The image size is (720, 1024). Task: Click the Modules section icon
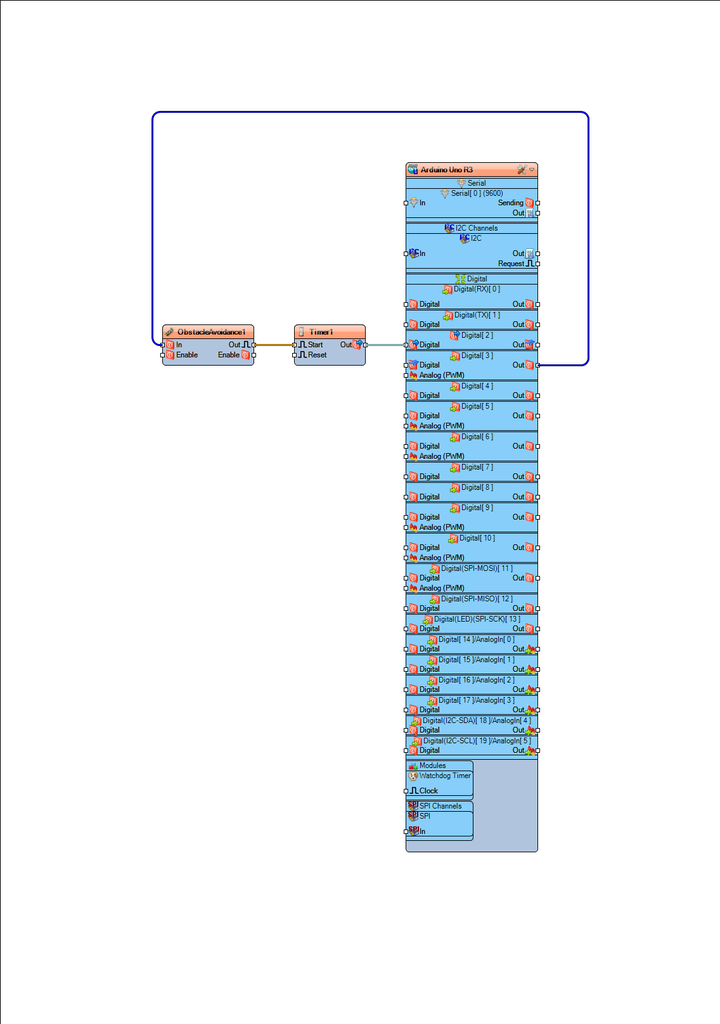pos(412,765)
